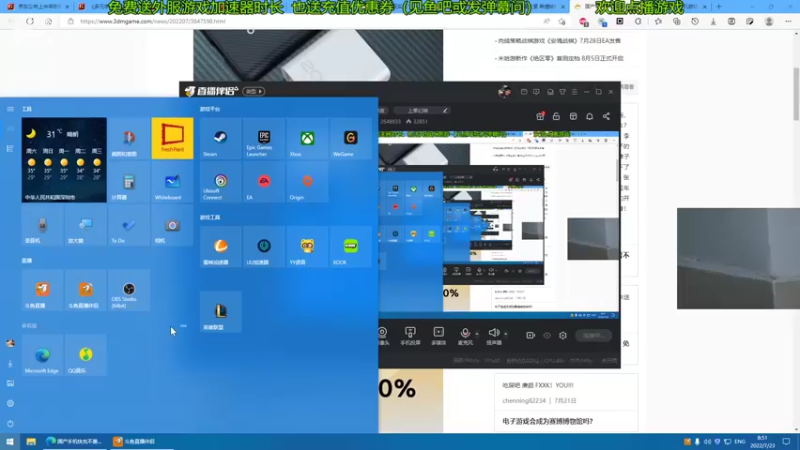The height and width of the screenshot is (450, 800).
Task: Open the Origin tile
Action: 307,182
